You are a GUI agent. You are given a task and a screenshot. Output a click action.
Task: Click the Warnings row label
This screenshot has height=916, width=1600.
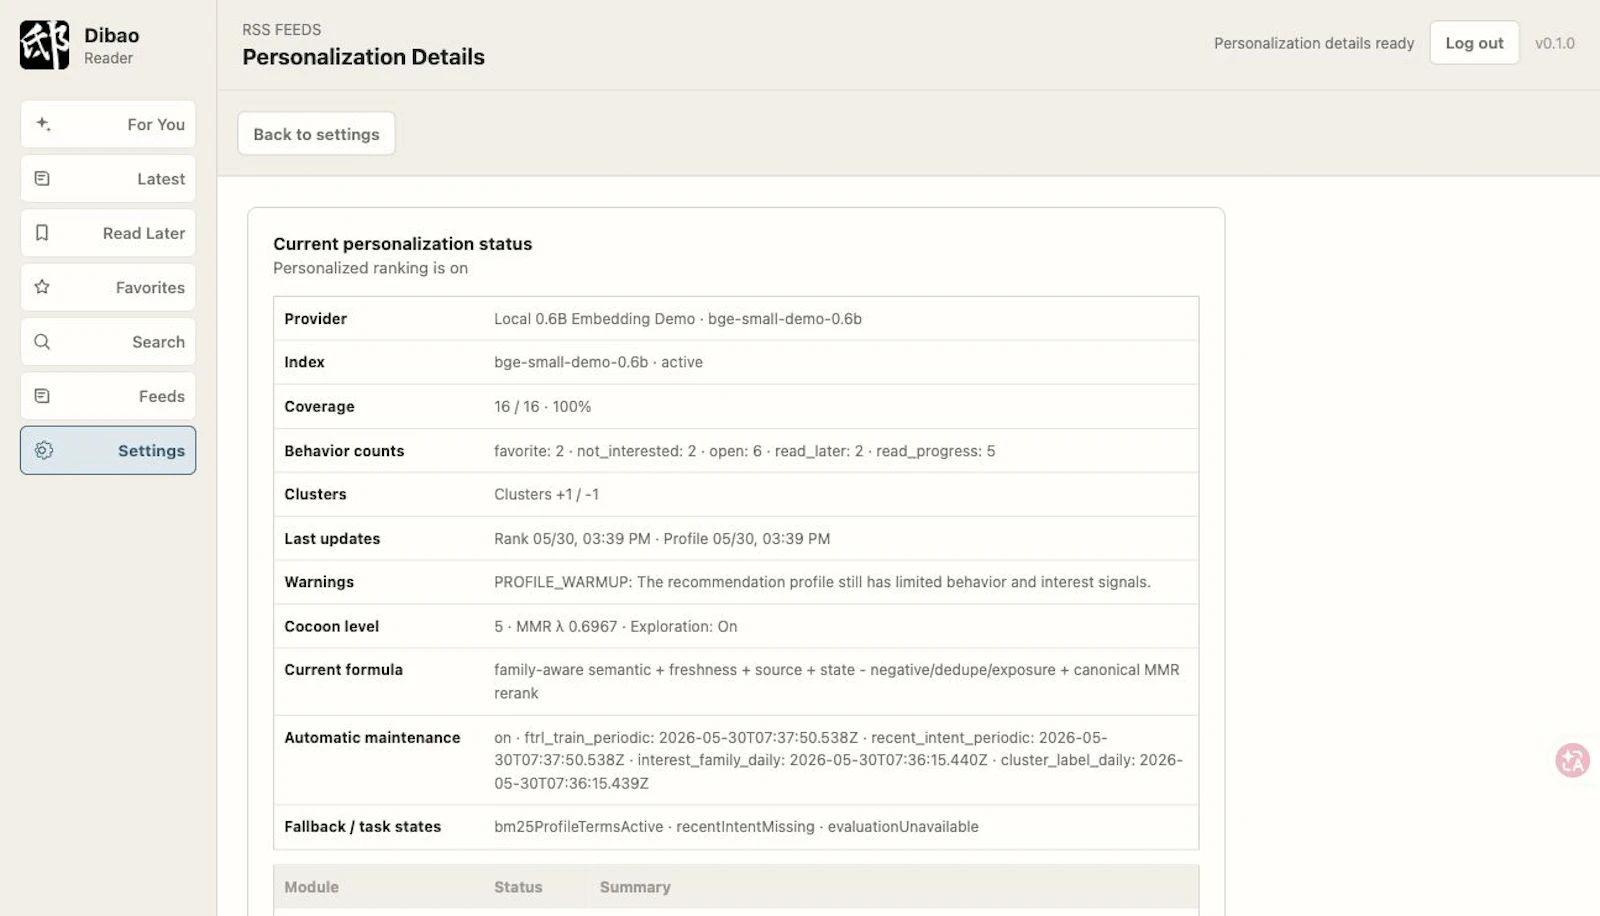(319, 582)
